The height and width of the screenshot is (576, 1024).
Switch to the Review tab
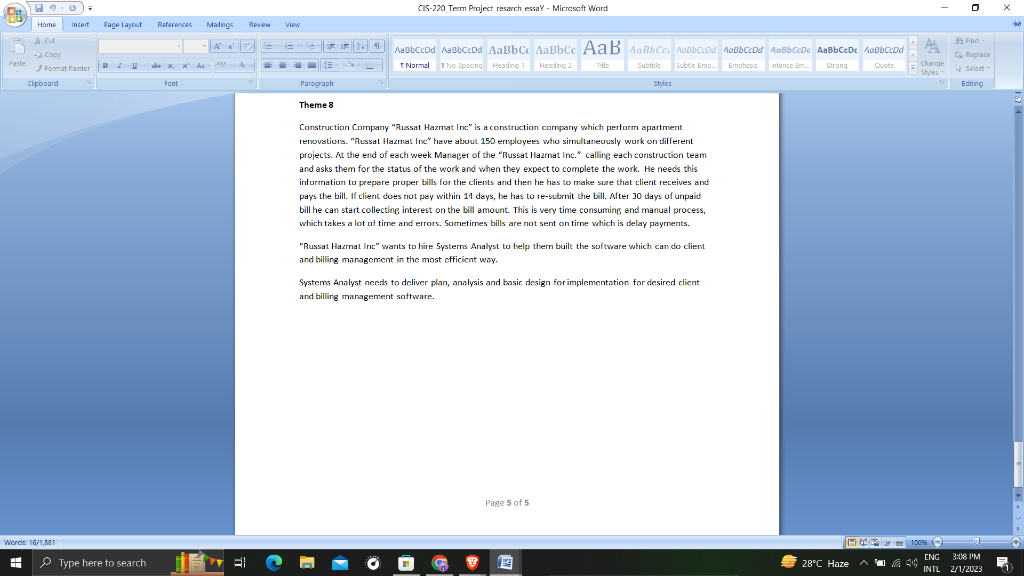pos(259,24)
